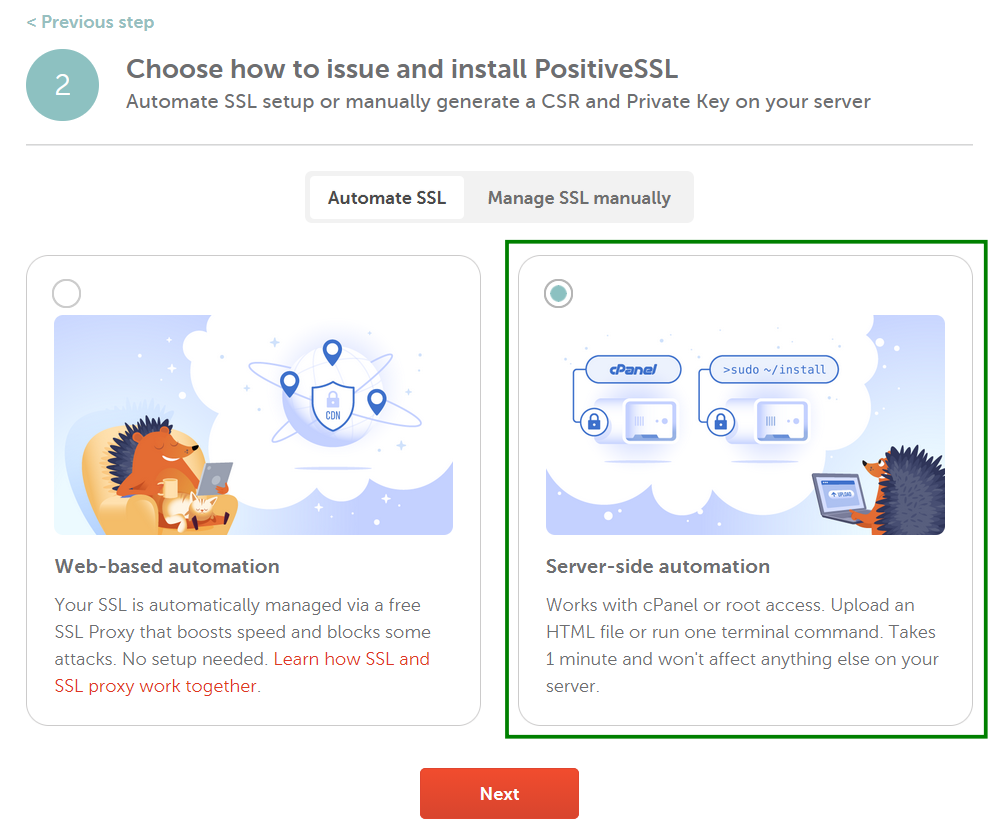996x836 pixels.
Task: Click the Web-based automation card title
Action: click(x=167, y=566)
